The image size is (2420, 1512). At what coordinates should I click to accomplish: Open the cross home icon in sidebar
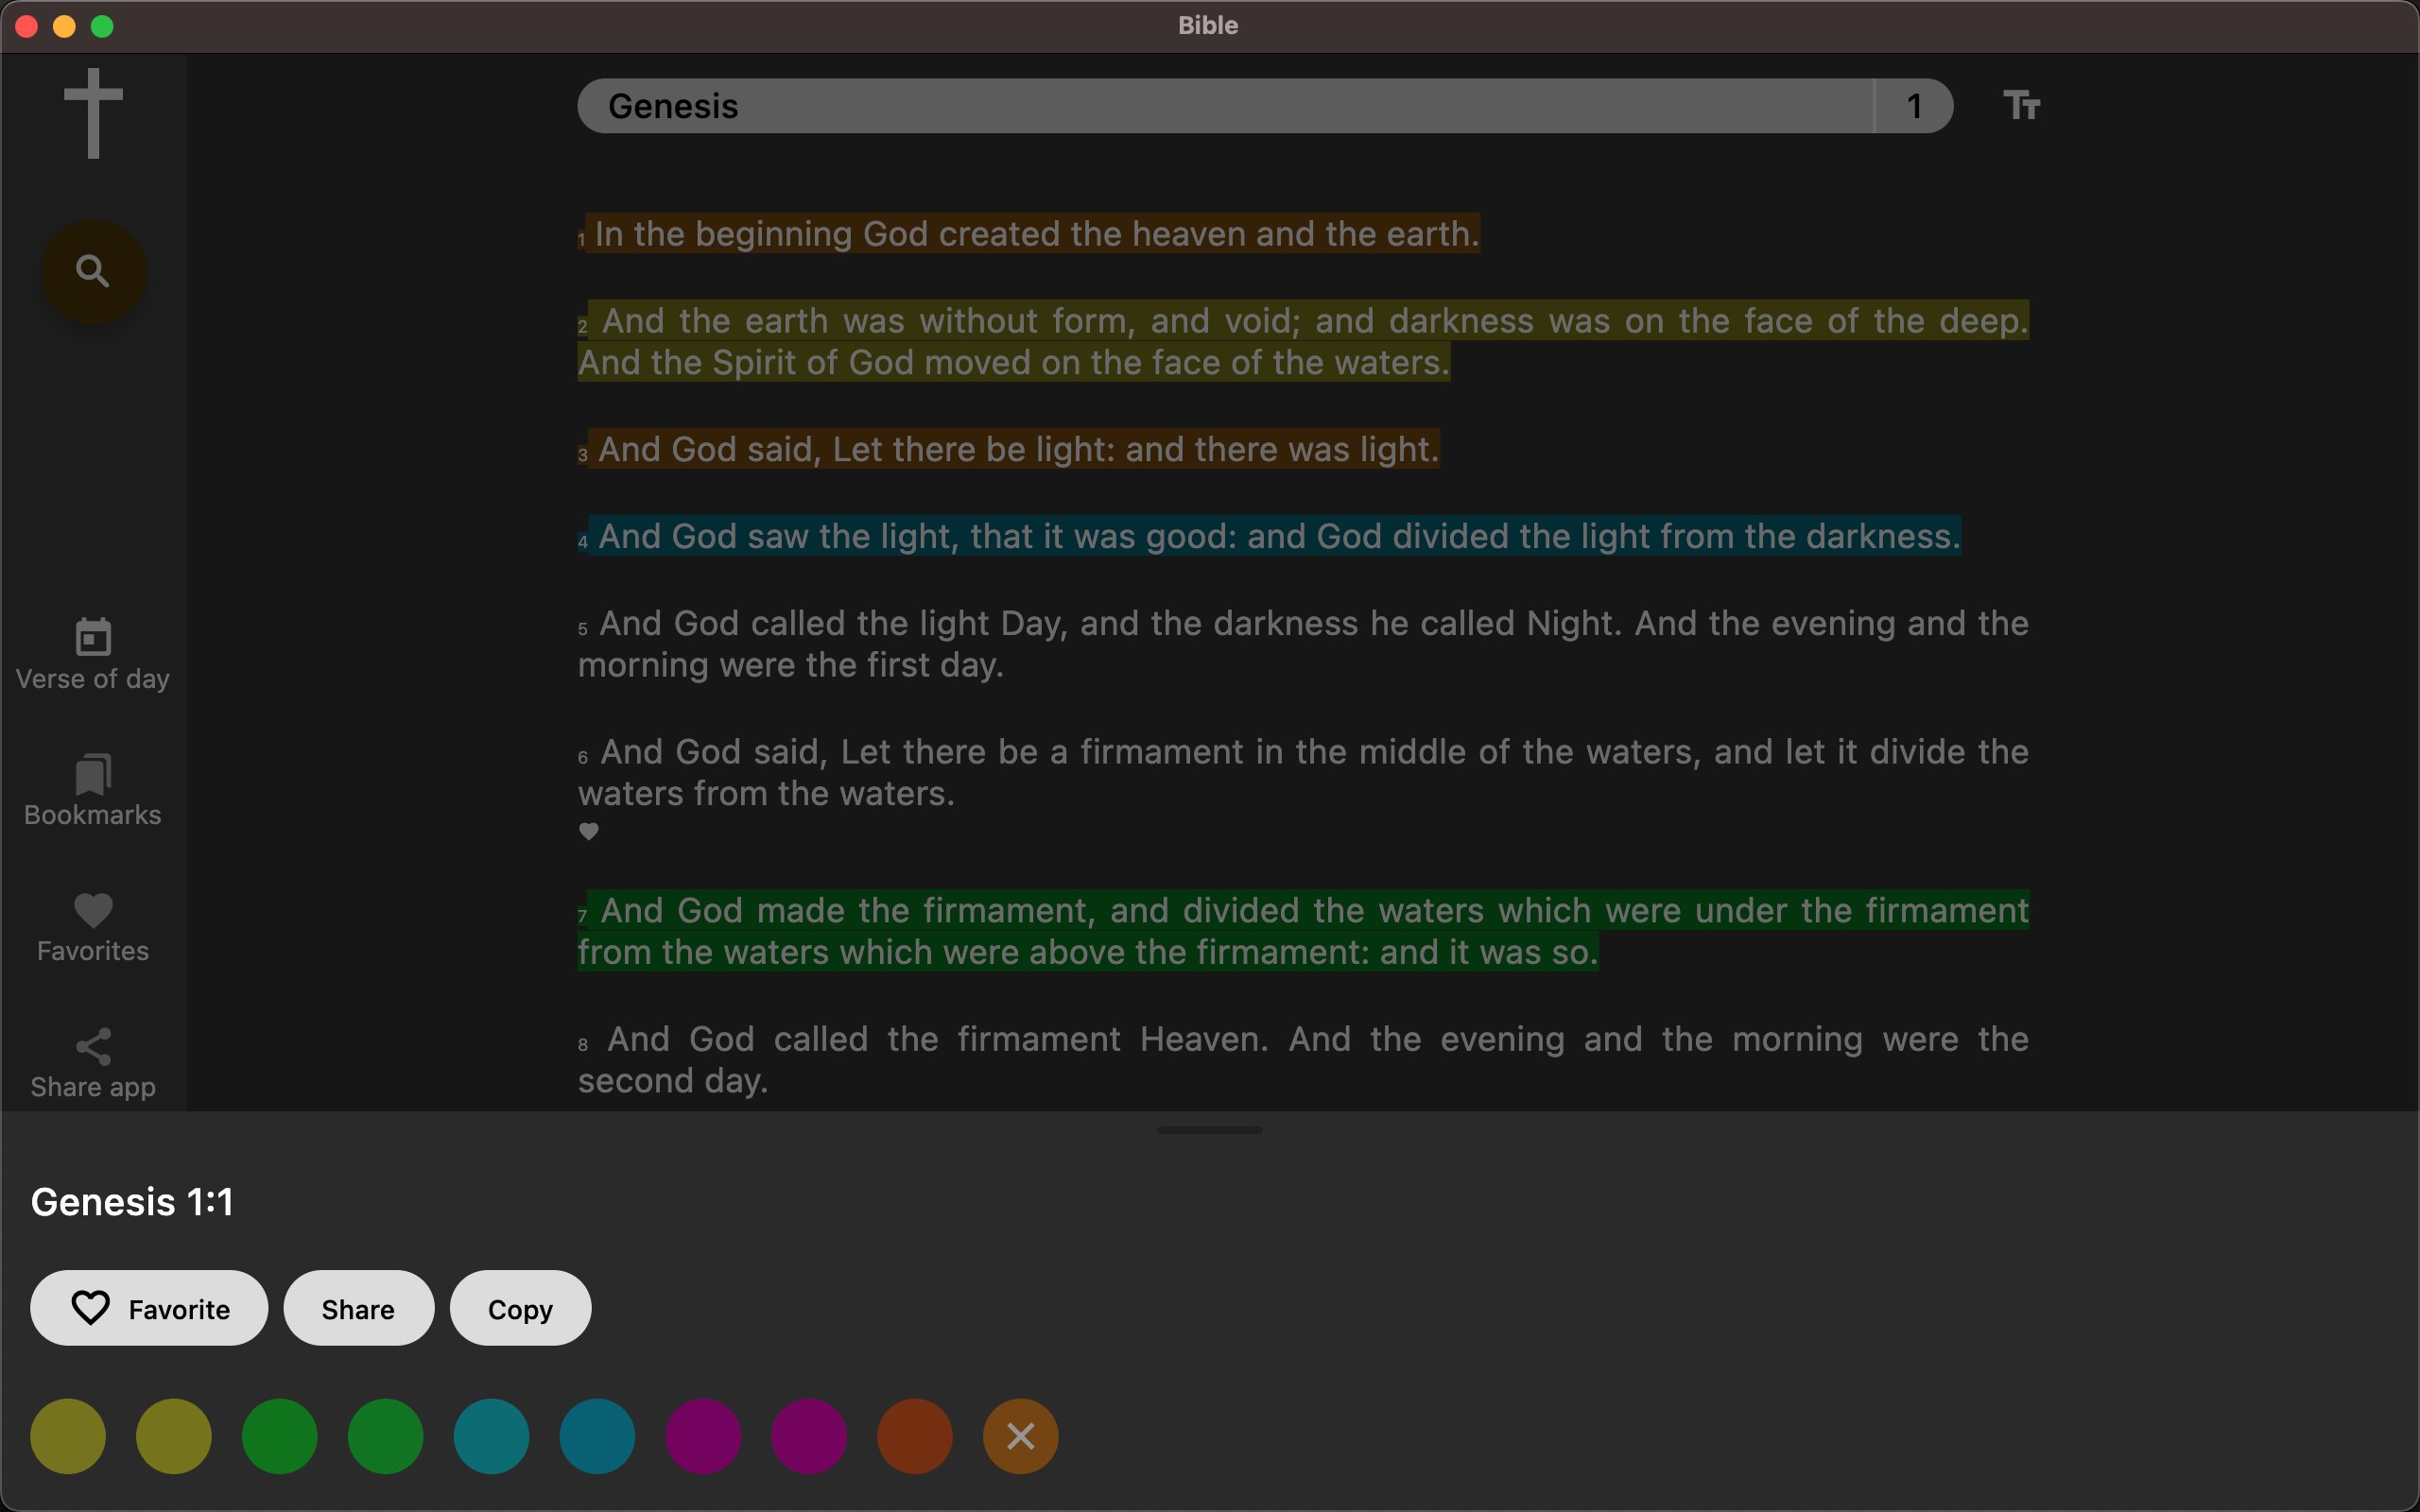[91, 112]
